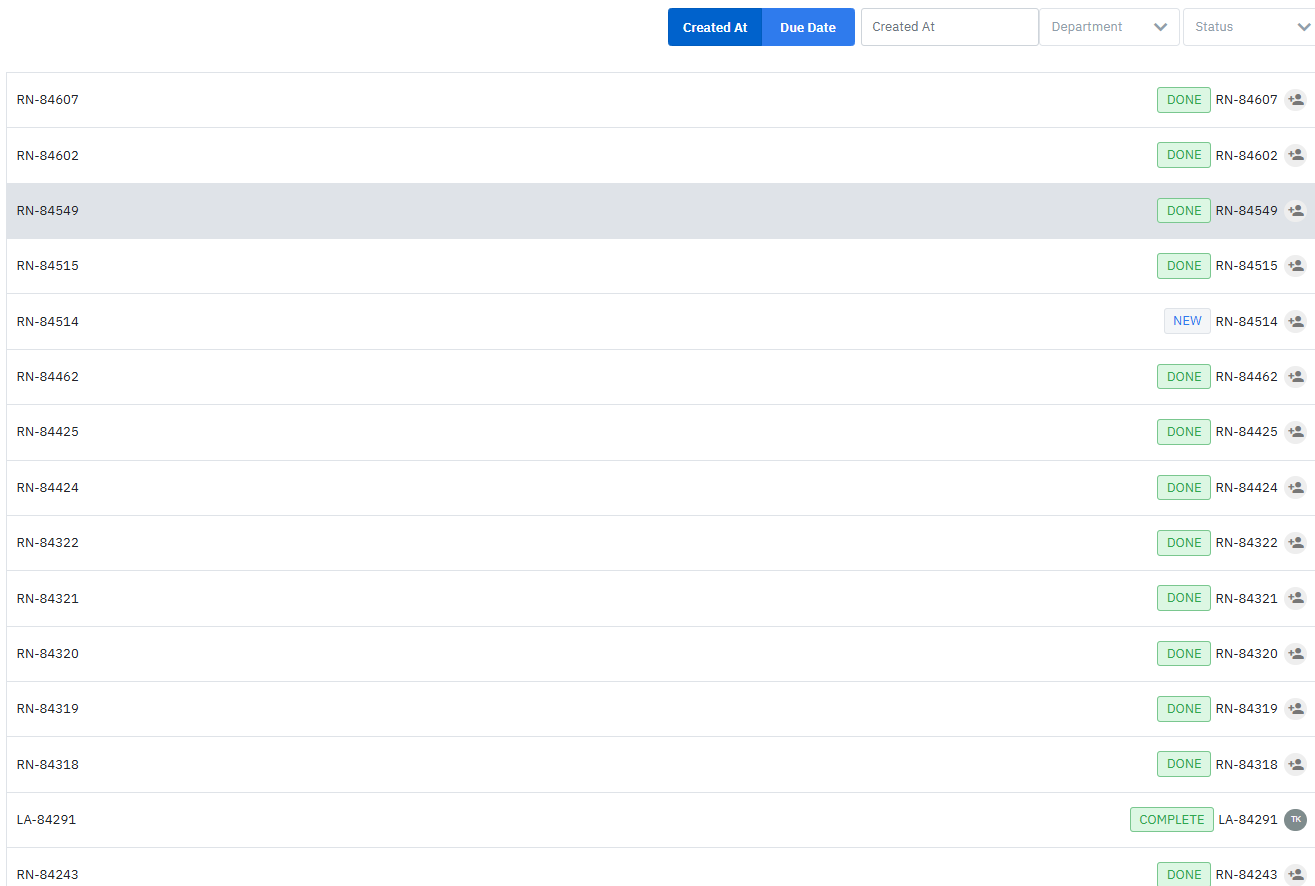Open assignee icon on RN-84424 row
Image resolution: width=1315 pixels, height=886 pixels.
pyautogui.click(x=1295, y=487)
